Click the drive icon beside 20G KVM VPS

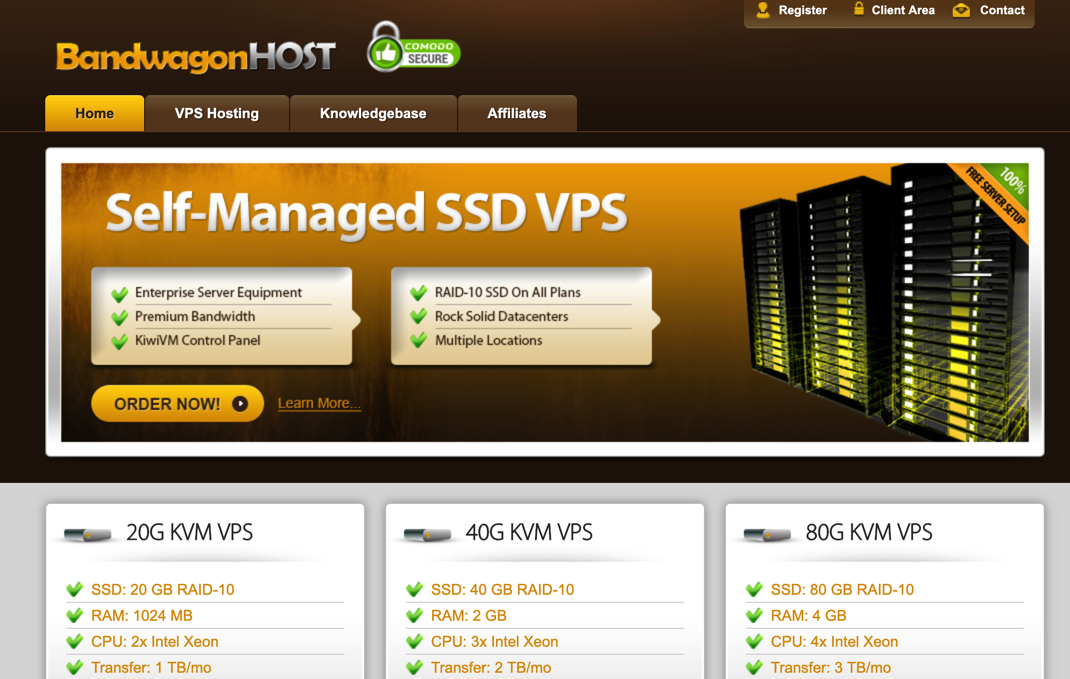click(87, 534)
